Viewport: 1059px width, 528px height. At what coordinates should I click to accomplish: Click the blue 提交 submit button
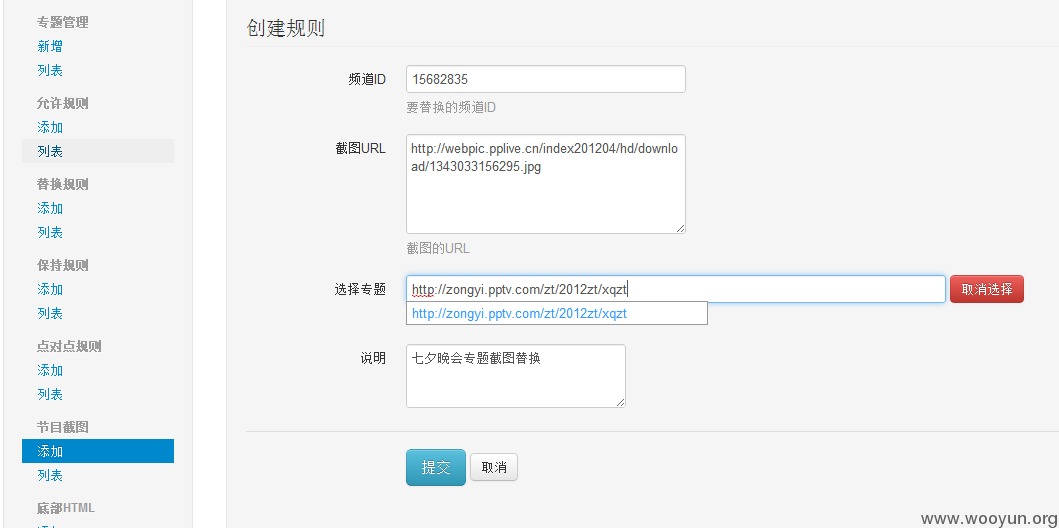coord(436,467)
